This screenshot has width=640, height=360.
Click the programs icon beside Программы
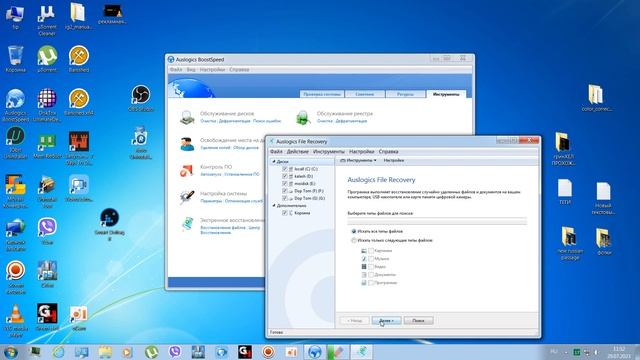pos(364,282)
